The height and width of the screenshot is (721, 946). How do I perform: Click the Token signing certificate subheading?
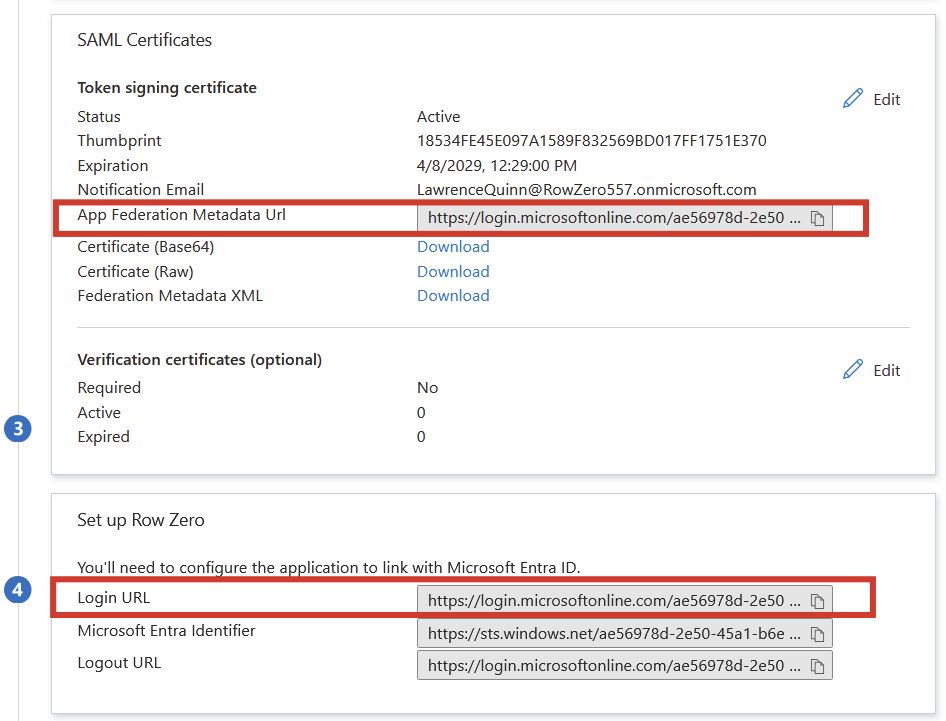tap(167, 88)
